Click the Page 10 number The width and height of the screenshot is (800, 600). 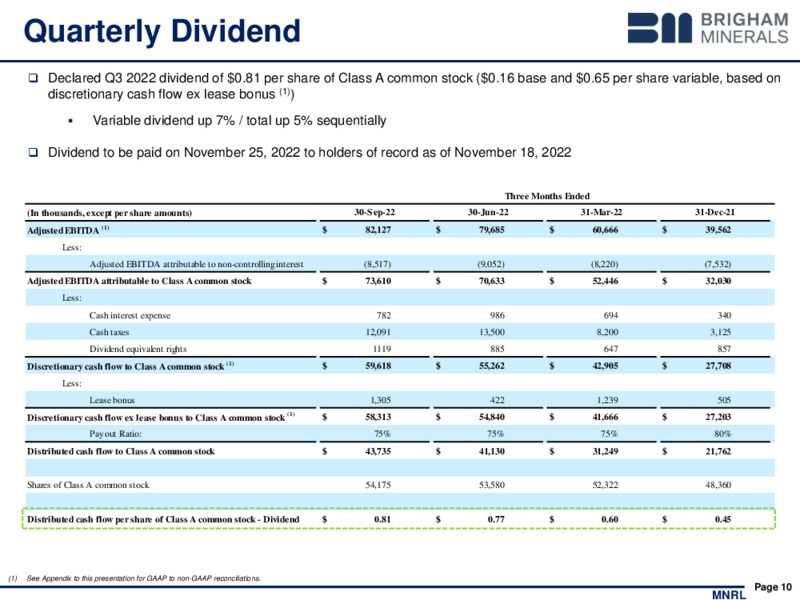click(772, 587)
